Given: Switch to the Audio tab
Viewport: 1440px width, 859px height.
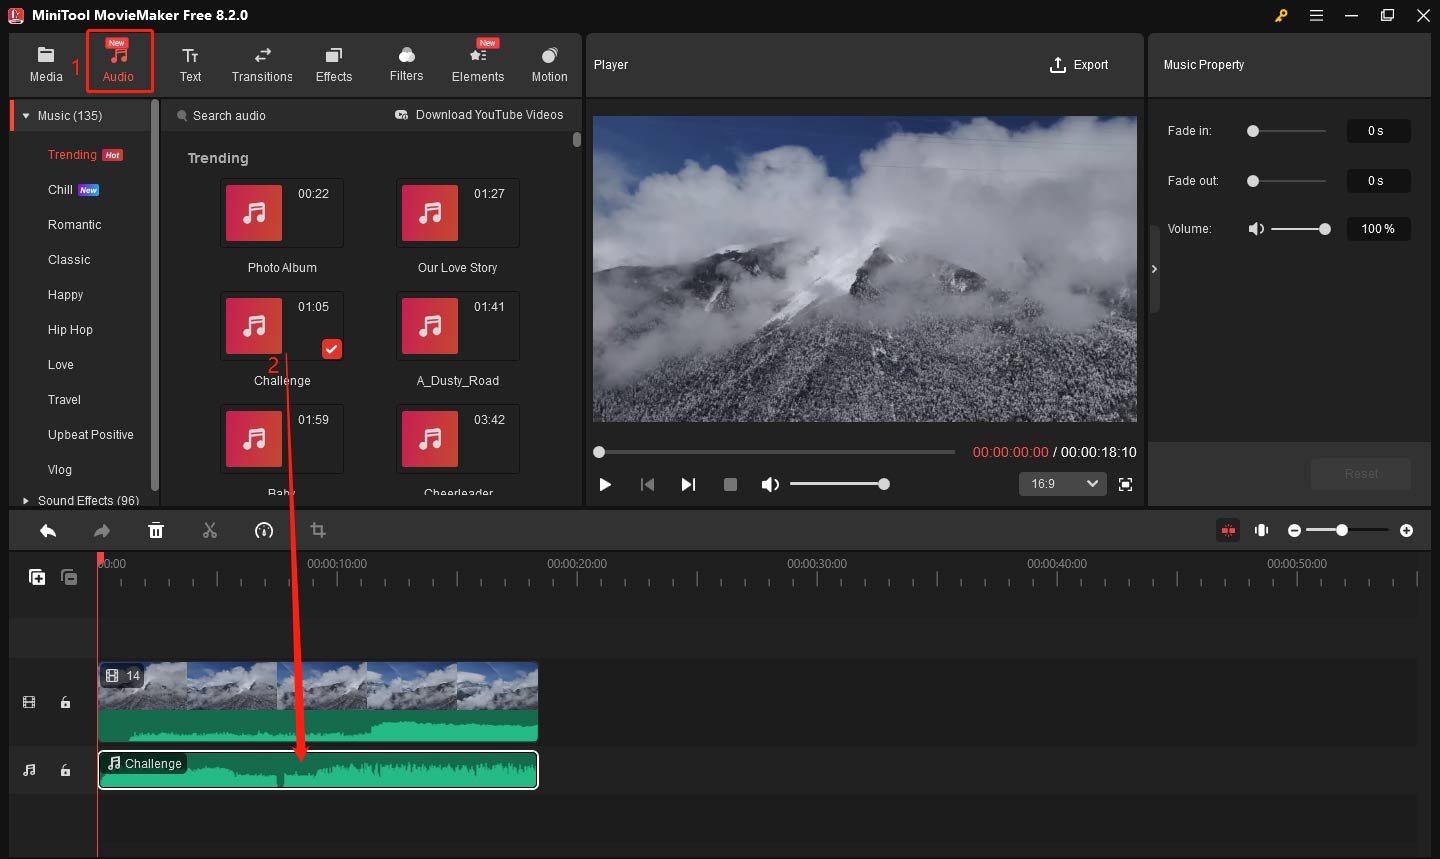Looking at the screenshot, I should tap(119, 63).
